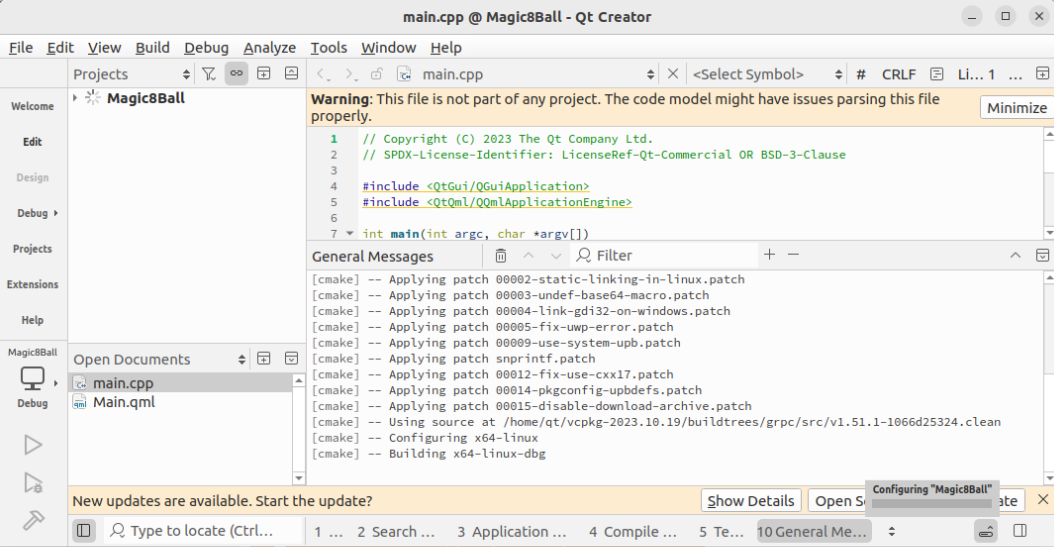The height and width of the screenshot is (547, 1054).
Task: Toggle right sidebar visibility
Action: 1020,531
